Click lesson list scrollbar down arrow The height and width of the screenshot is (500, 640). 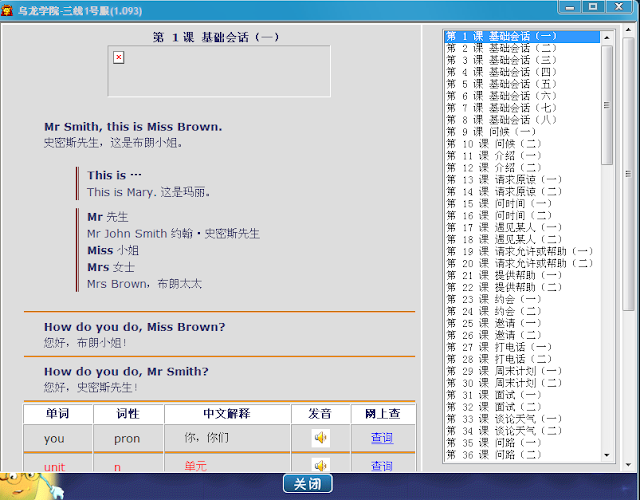[607, 455]
